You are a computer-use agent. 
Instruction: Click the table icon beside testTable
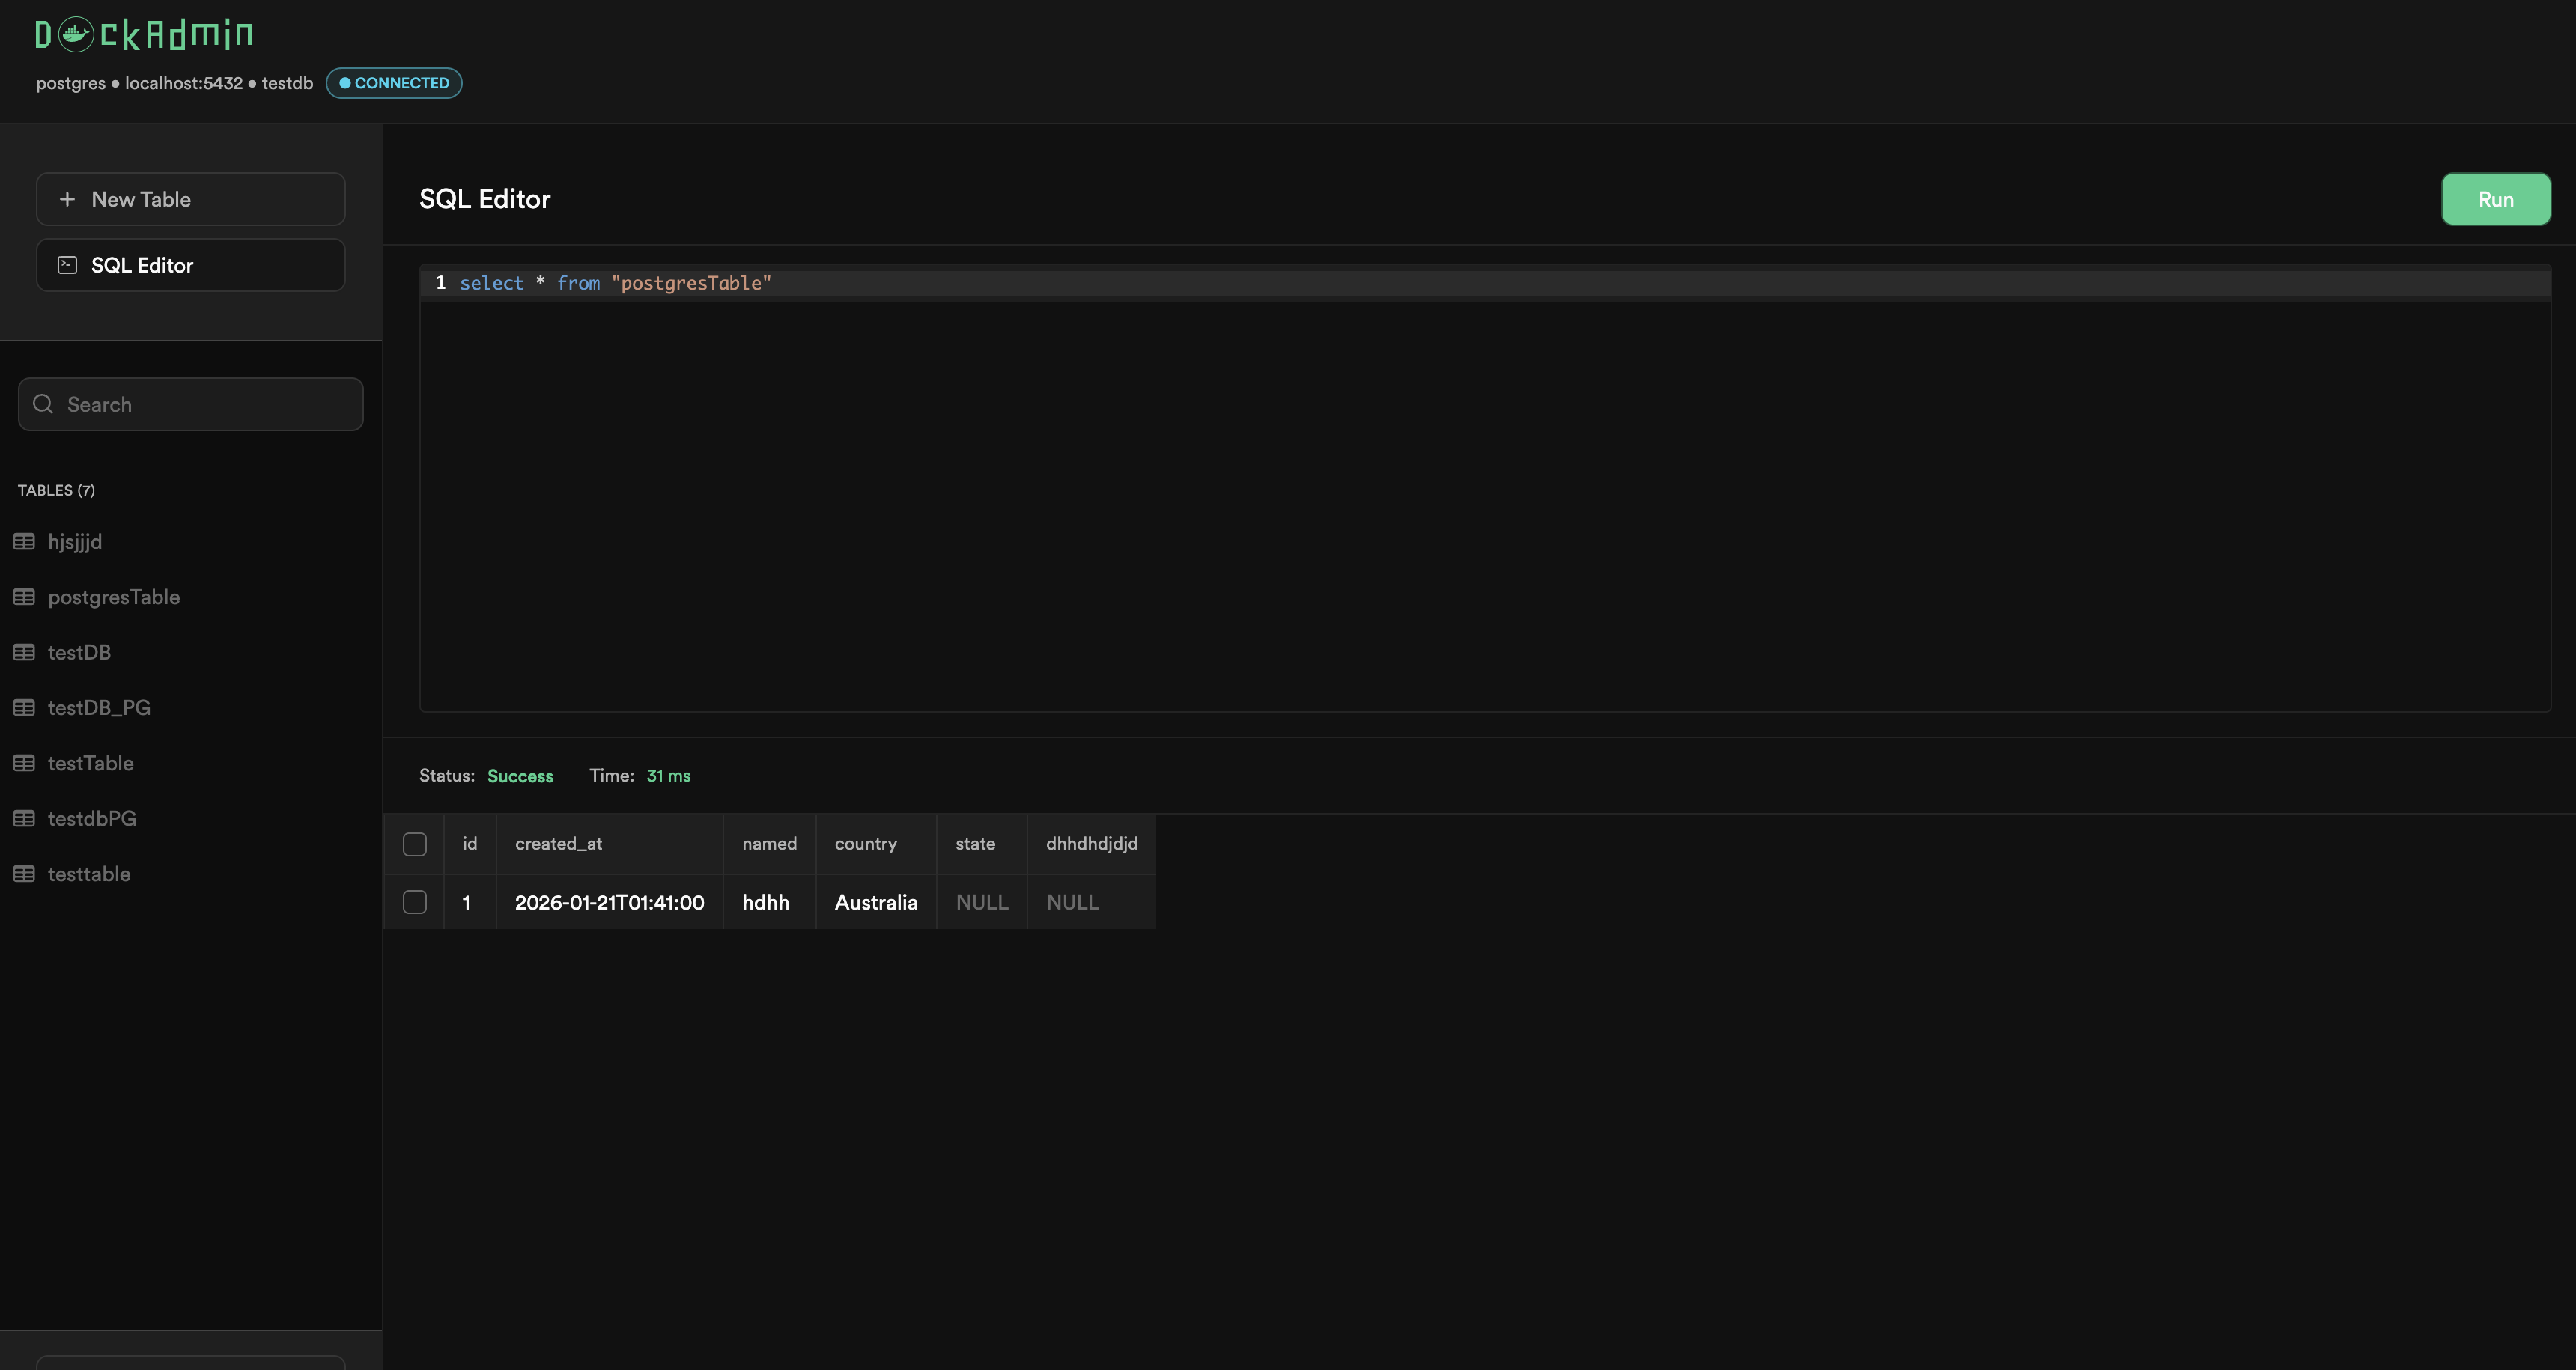click(x=24, y=763)
